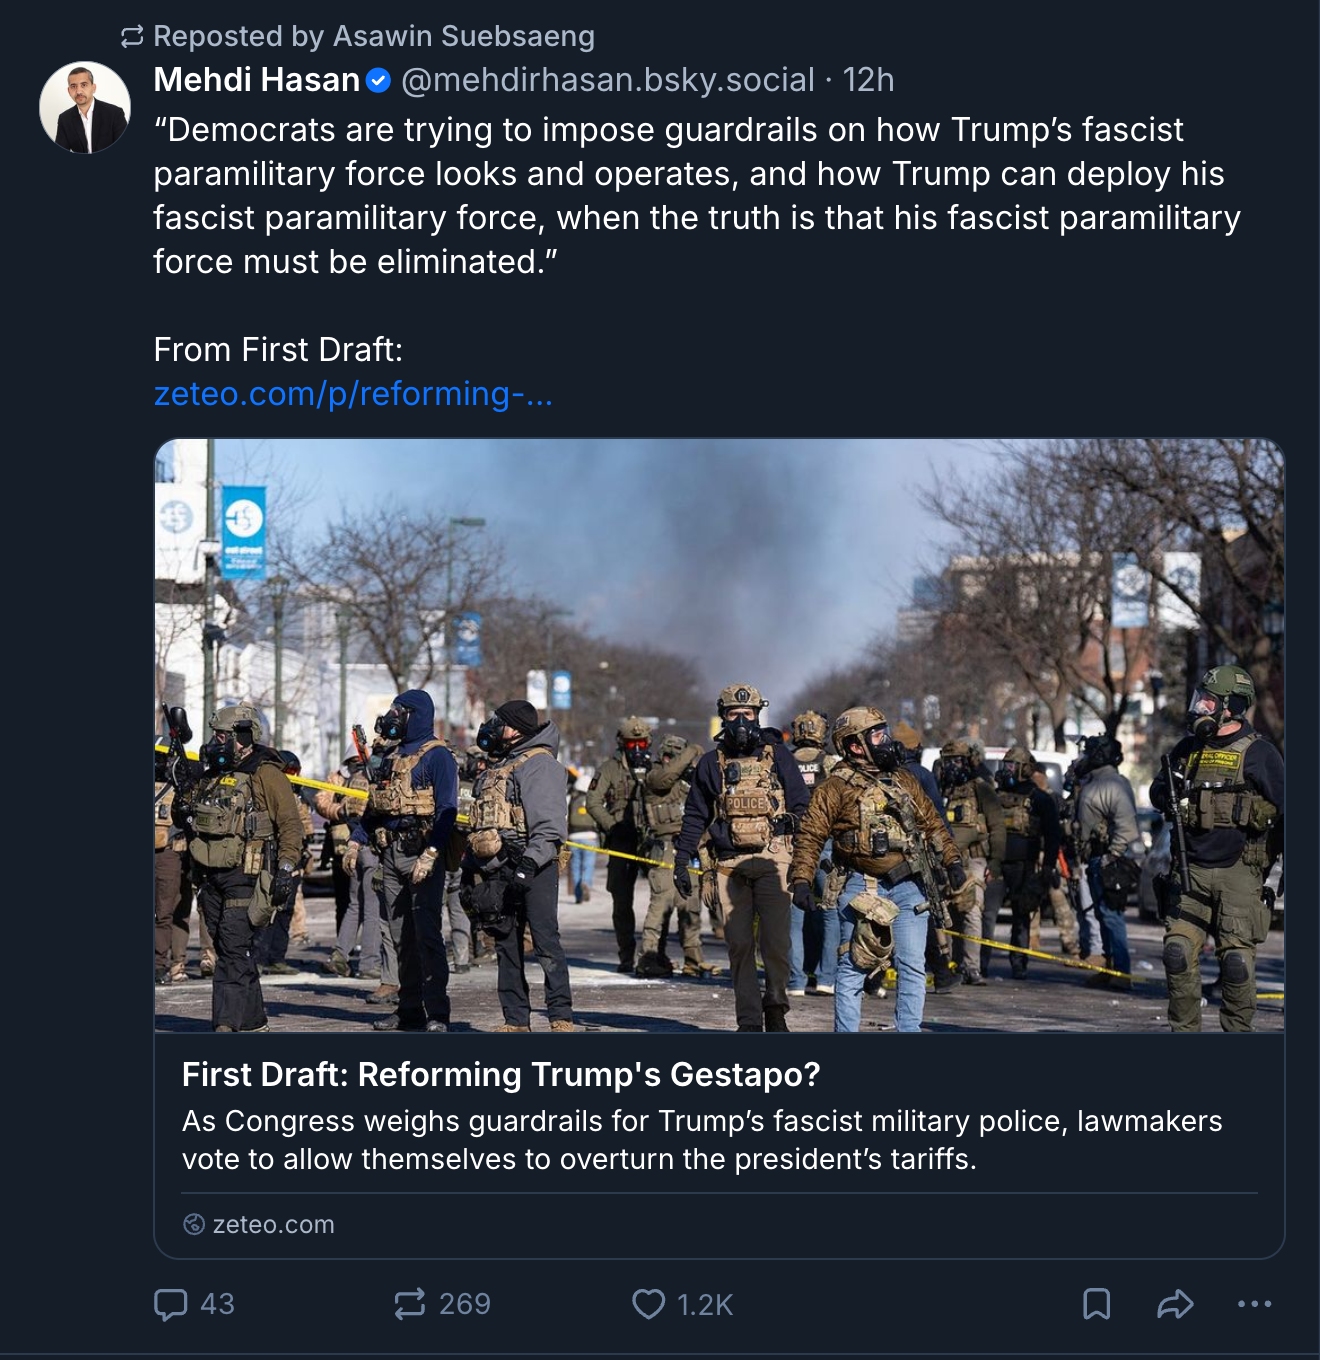Click the 12h post timestamp
1320x1360 pixels.
(x=868, y=80)
